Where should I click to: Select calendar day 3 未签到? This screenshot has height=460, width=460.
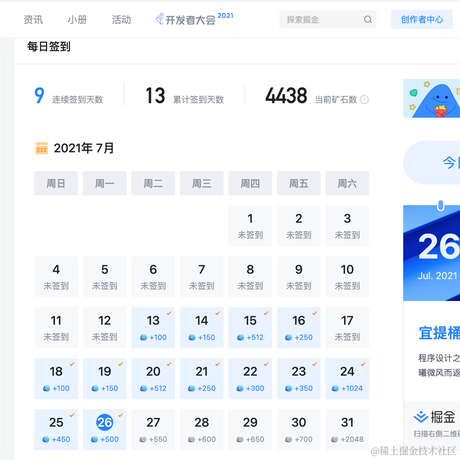pos(347,226)
